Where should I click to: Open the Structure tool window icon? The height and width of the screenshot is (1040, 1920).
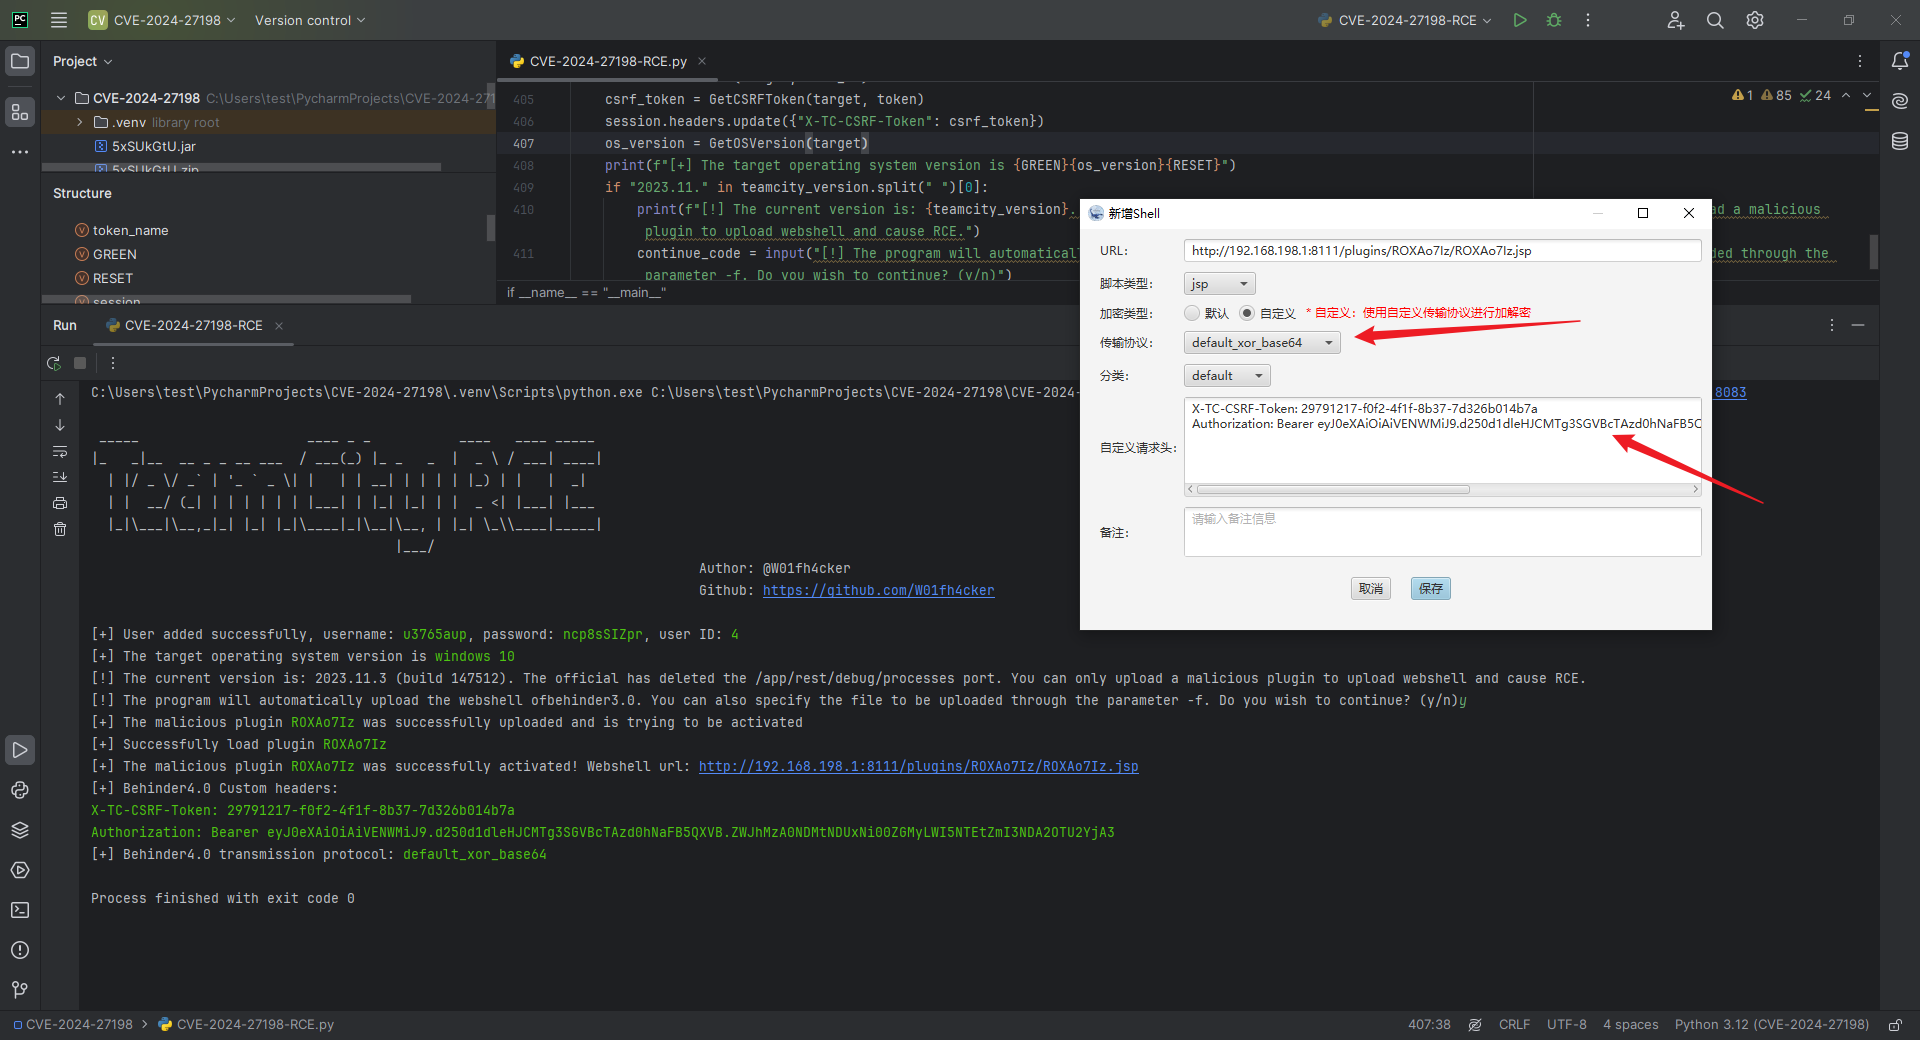[20, 112]
